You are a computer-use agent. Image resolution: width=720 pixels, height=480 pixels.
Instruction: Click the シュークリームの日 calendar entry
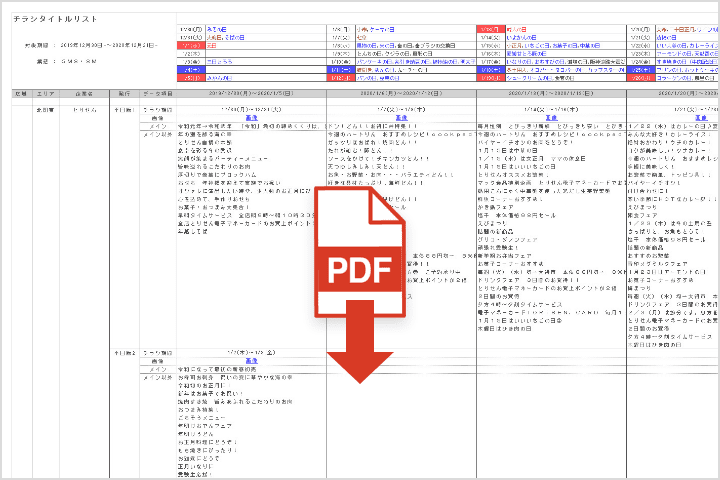[x=531, y=78]
